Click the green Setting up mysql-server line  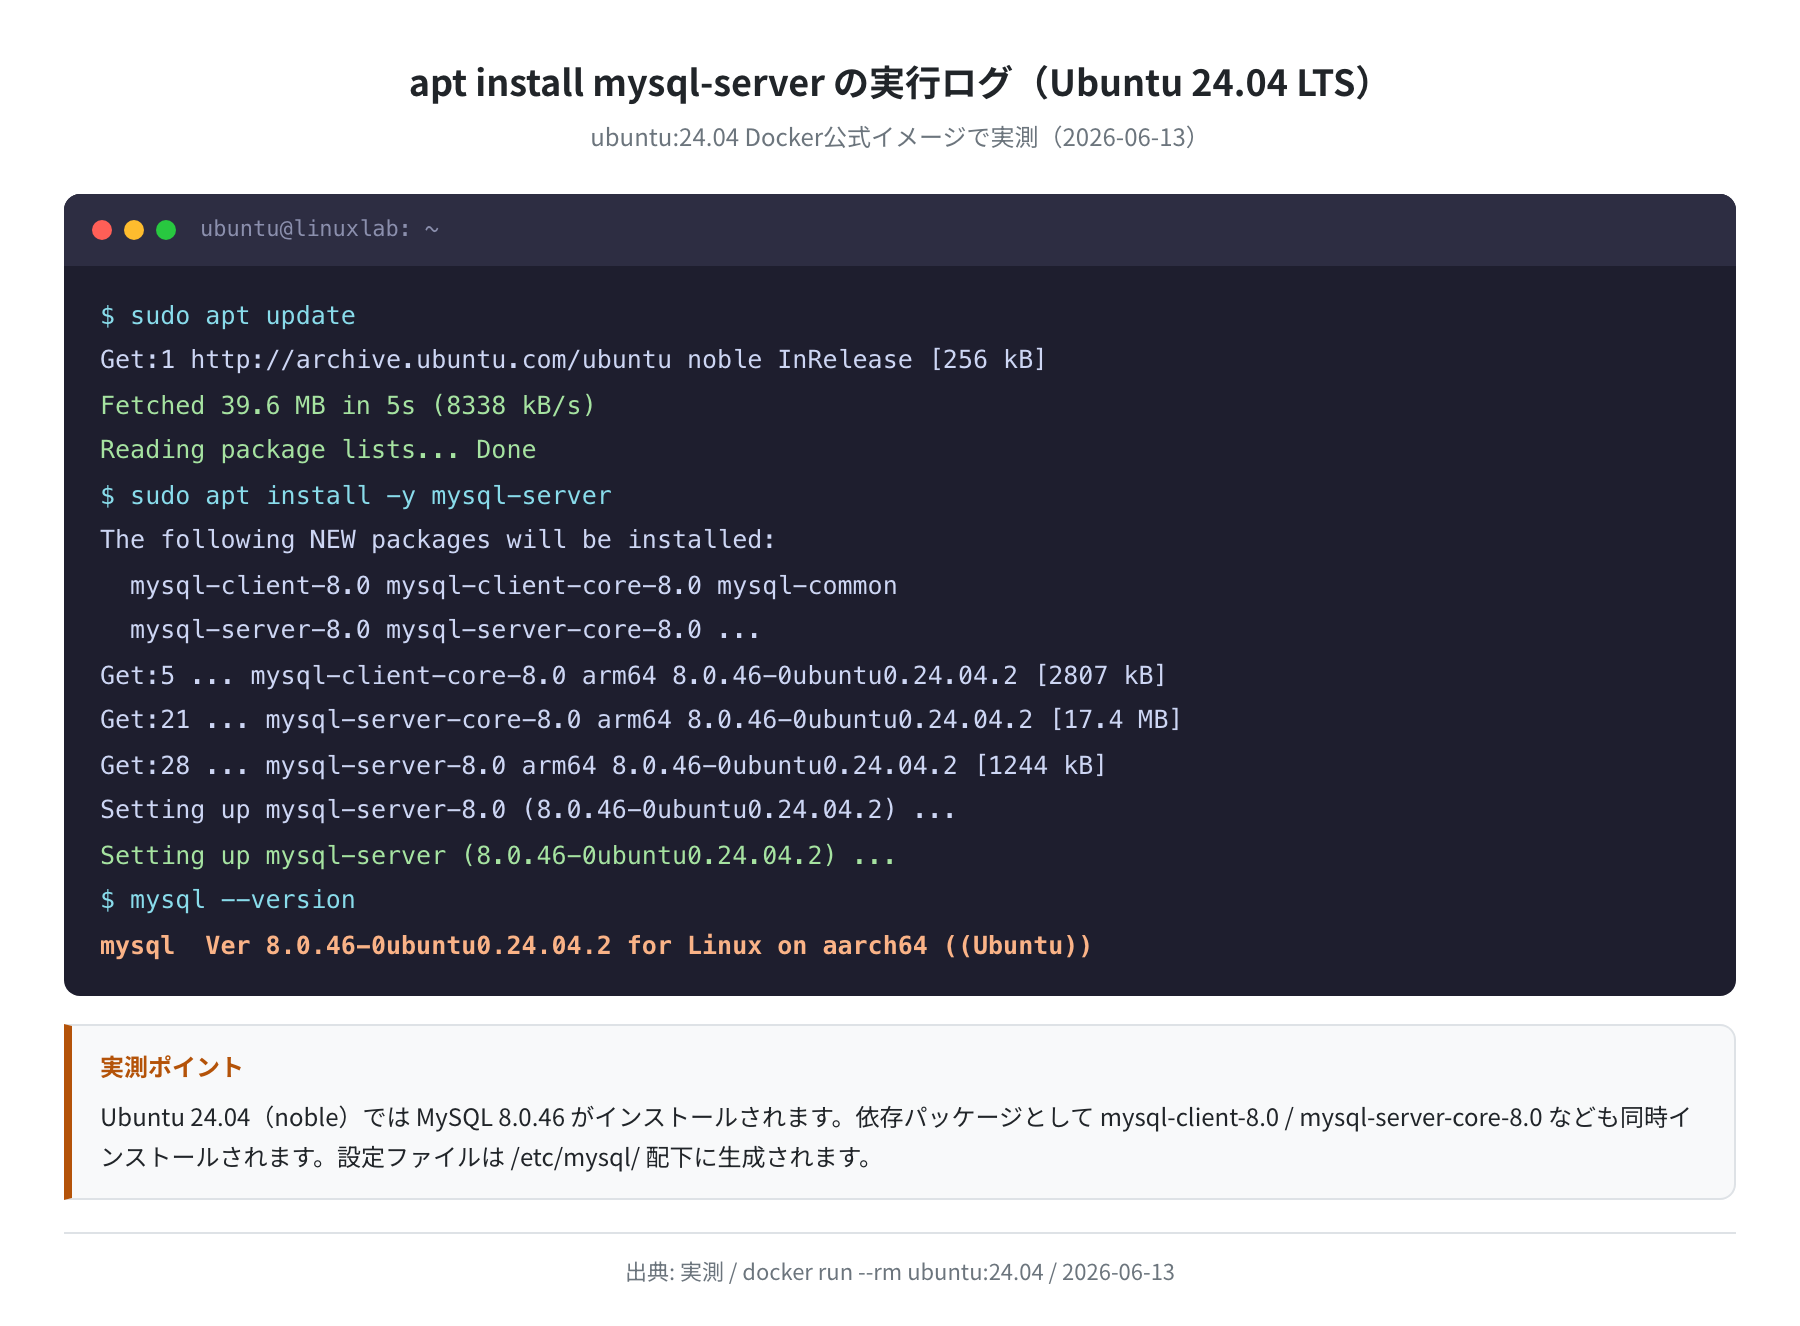498,855
